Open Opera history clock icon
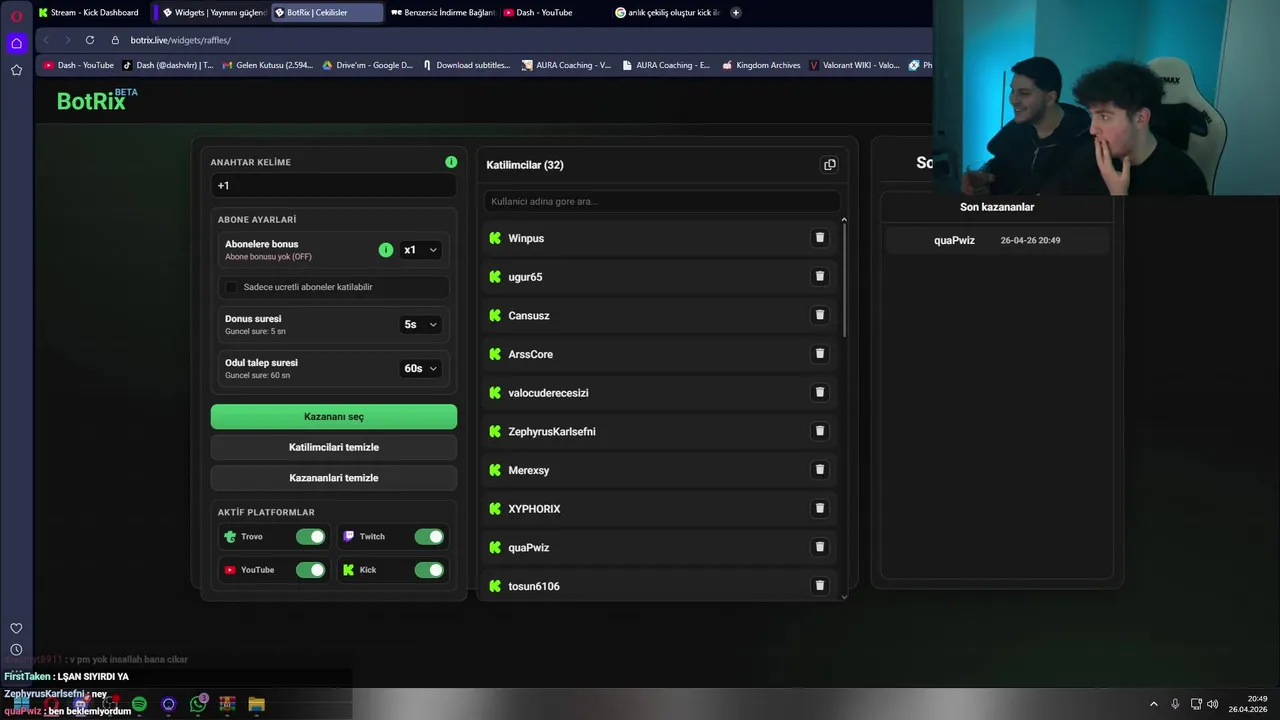This screenshot has height=720, width=1280. point(16,650)
